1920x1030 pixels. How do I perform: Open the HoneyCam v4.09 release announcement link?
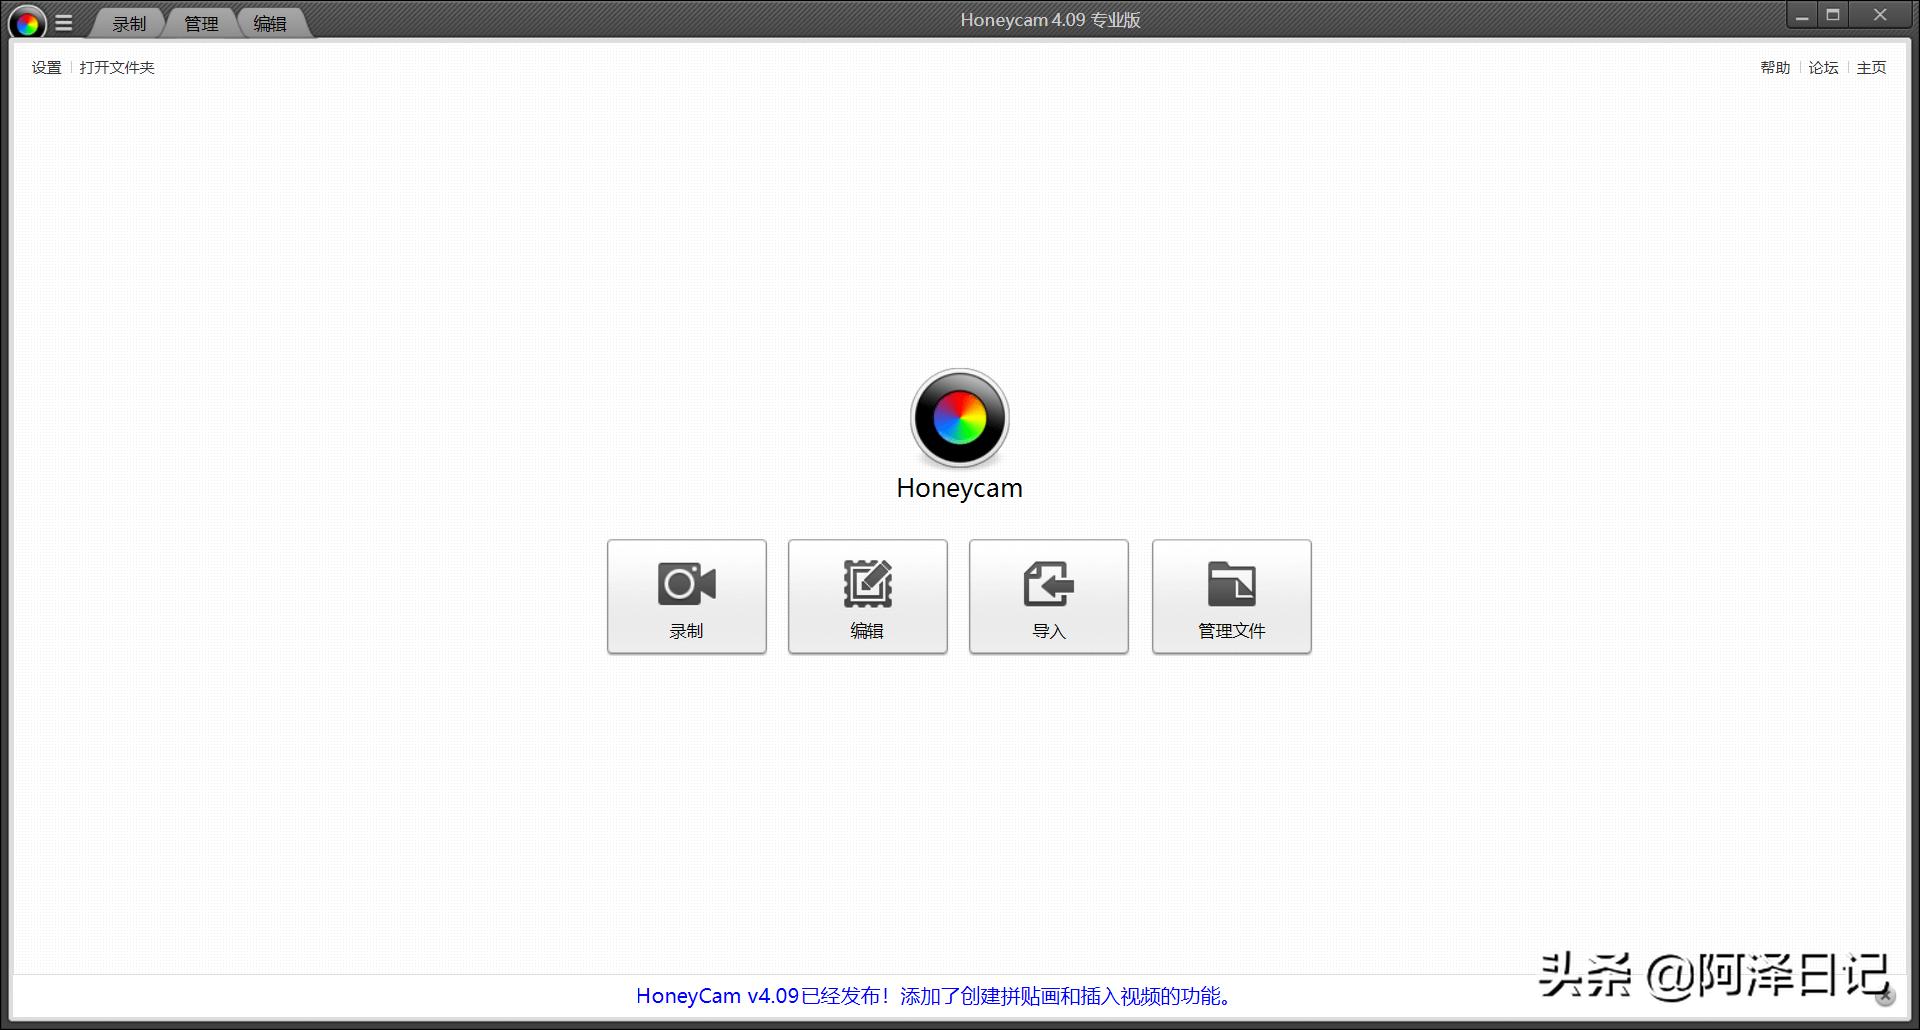[x=936, y=996]
